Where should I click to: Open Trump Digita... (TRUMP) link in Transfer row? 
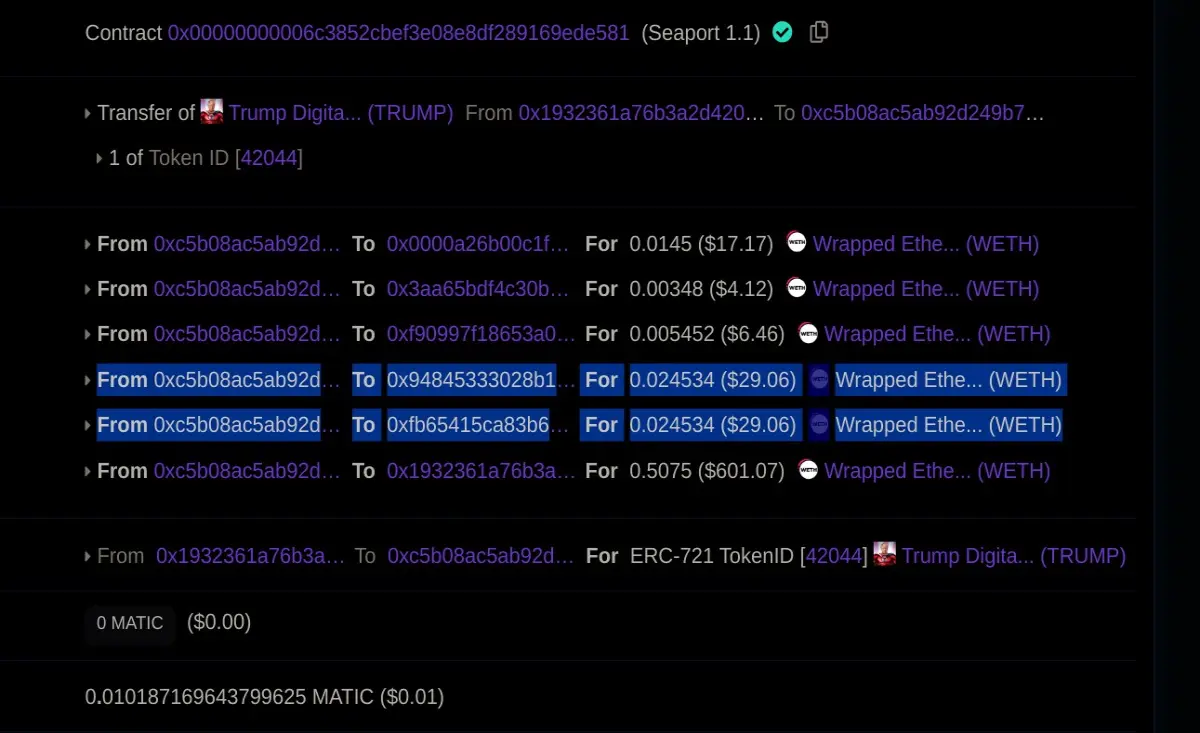341,113
